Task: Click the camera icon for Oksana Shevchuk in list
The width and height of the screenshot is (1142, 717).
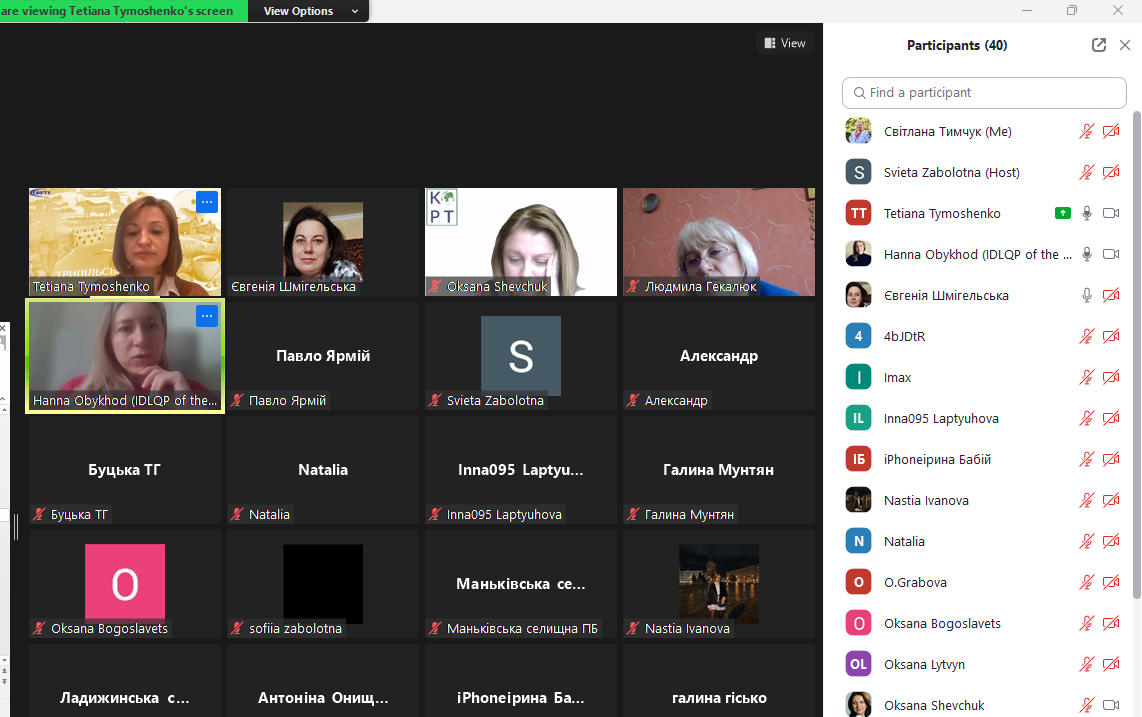Action: 1111,705
